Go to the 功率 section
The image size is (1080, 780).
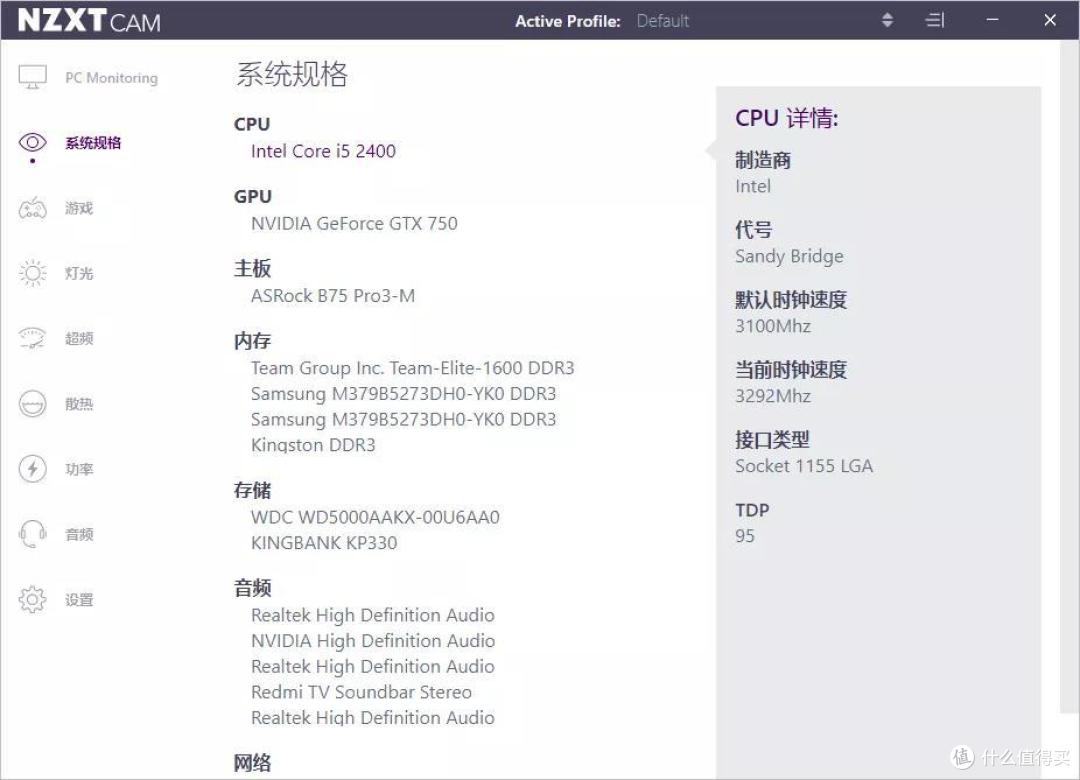79,469
